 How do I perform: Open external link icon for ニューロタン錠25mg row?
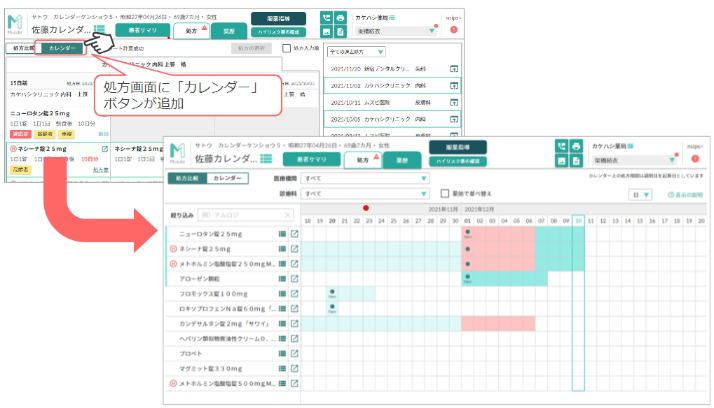pos(295,234)
